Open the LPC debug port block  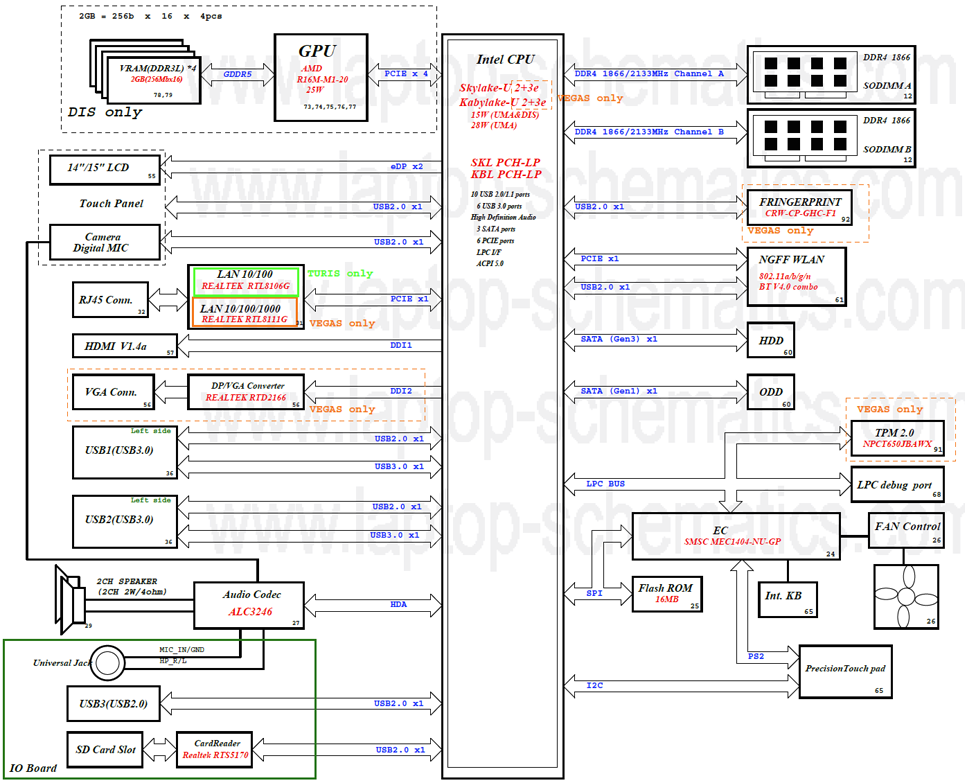pos(897,485)
